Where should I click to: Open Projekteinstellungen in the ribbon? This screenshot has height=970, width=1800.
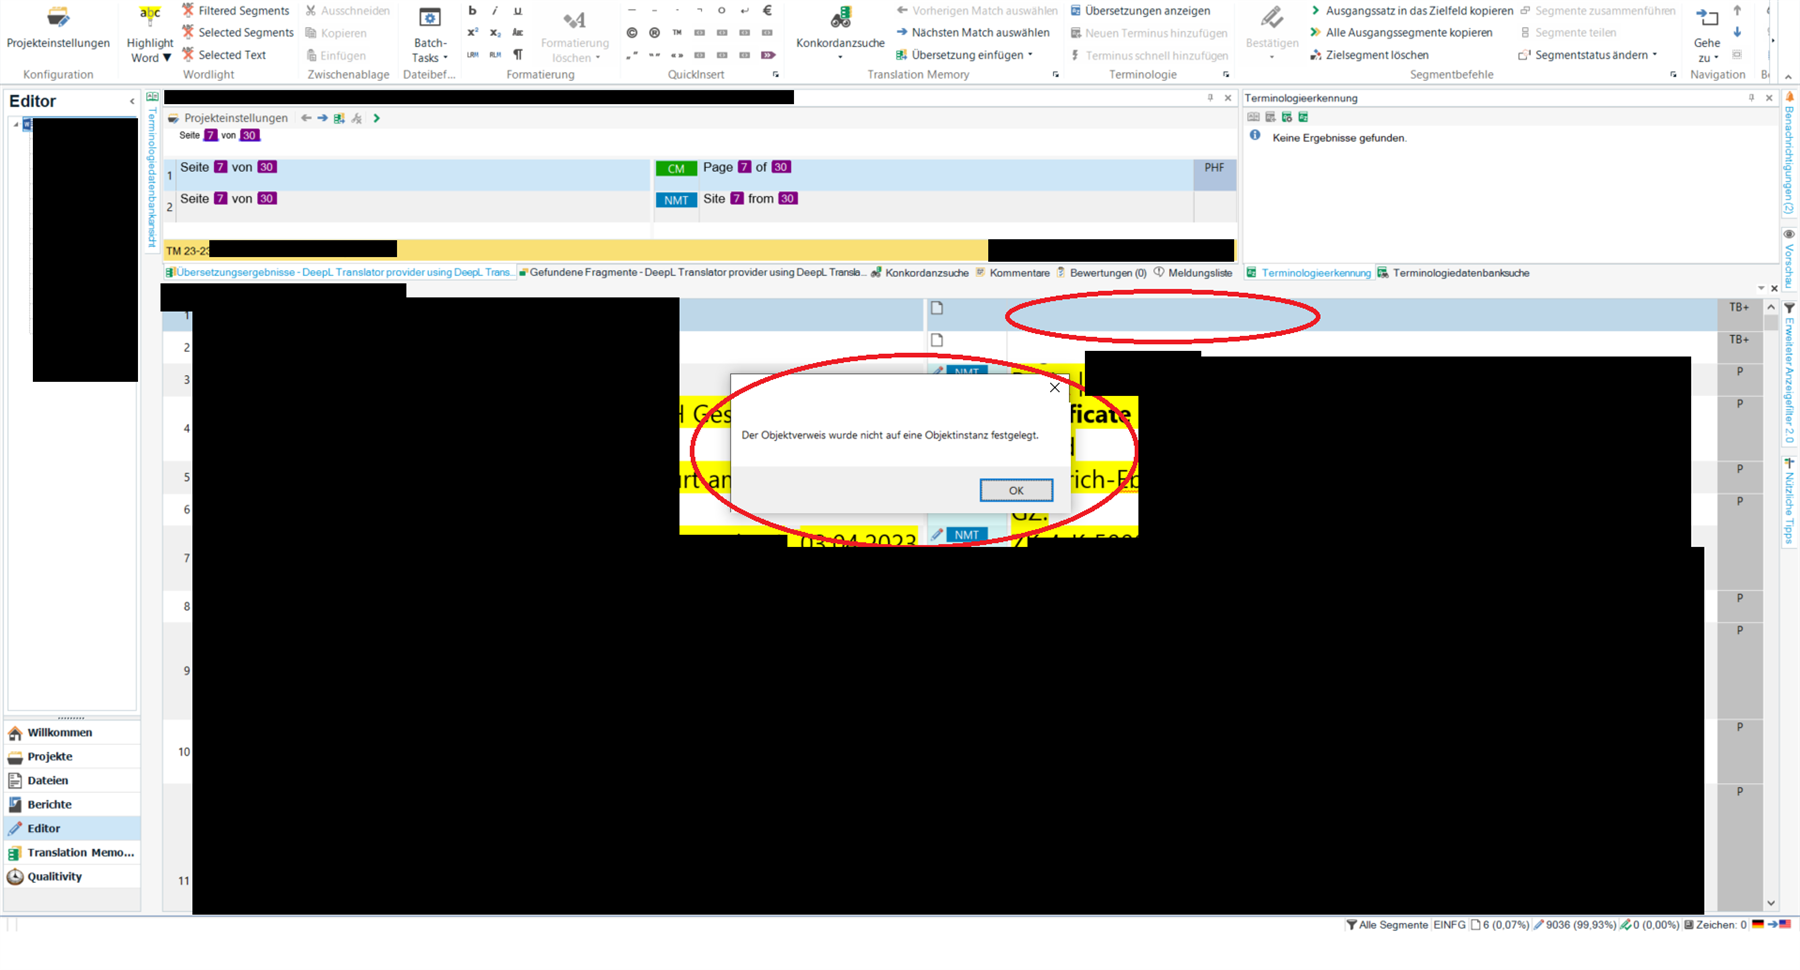click(x=58, y=27)
